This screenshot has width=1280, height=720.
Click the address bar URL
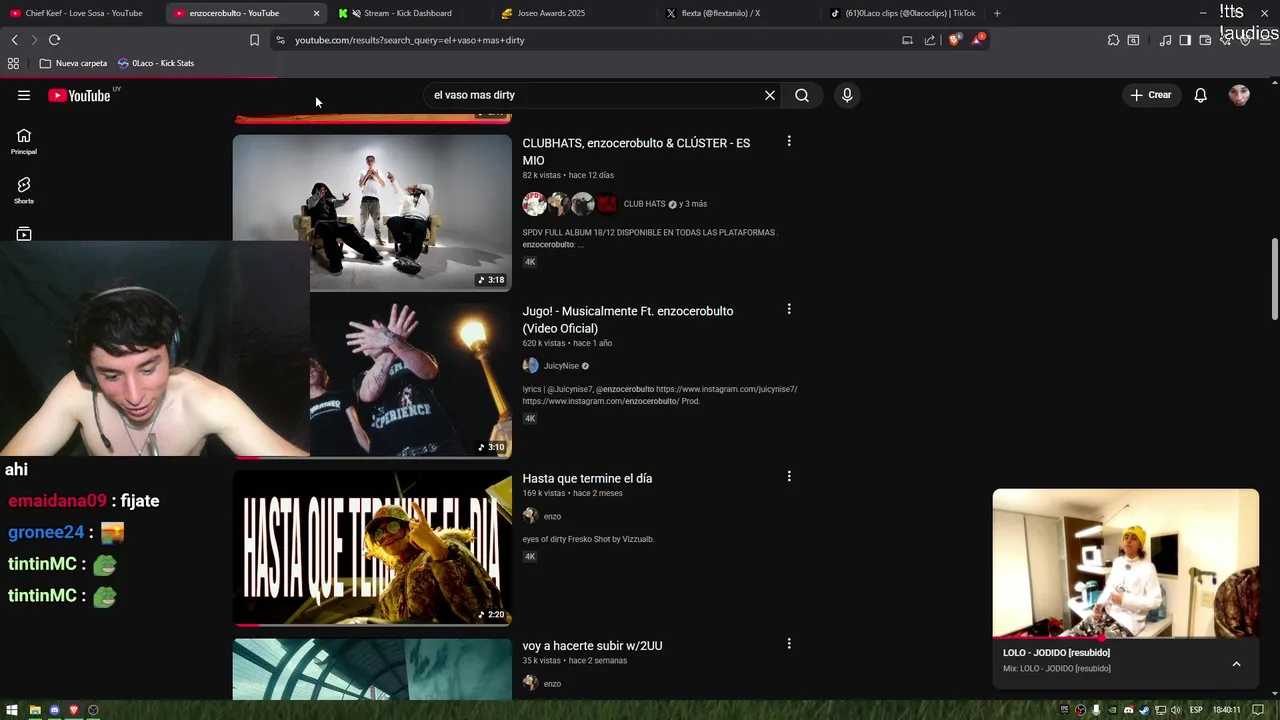(x=409, y=40)
